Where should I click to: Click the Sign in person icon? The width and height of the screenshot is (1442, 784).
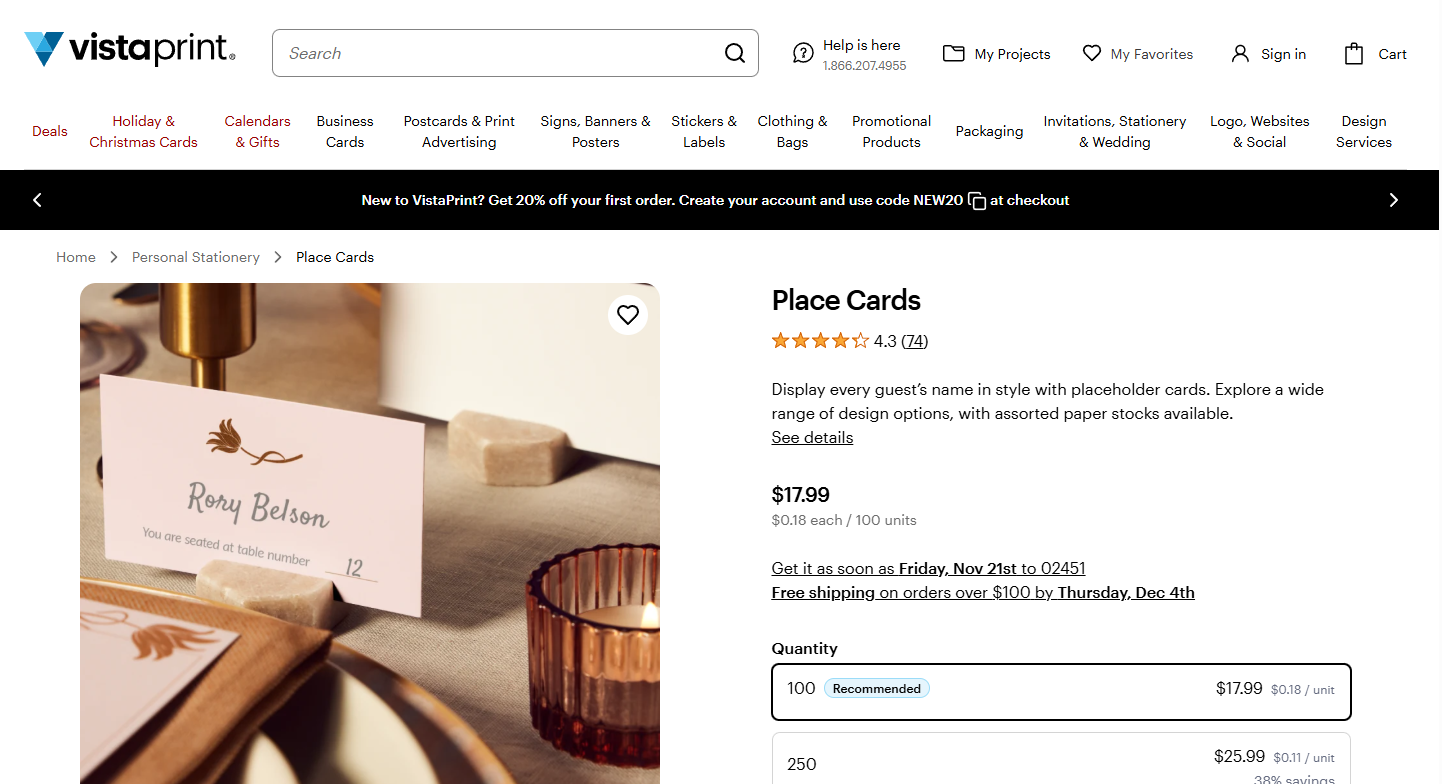(1240, 54)
